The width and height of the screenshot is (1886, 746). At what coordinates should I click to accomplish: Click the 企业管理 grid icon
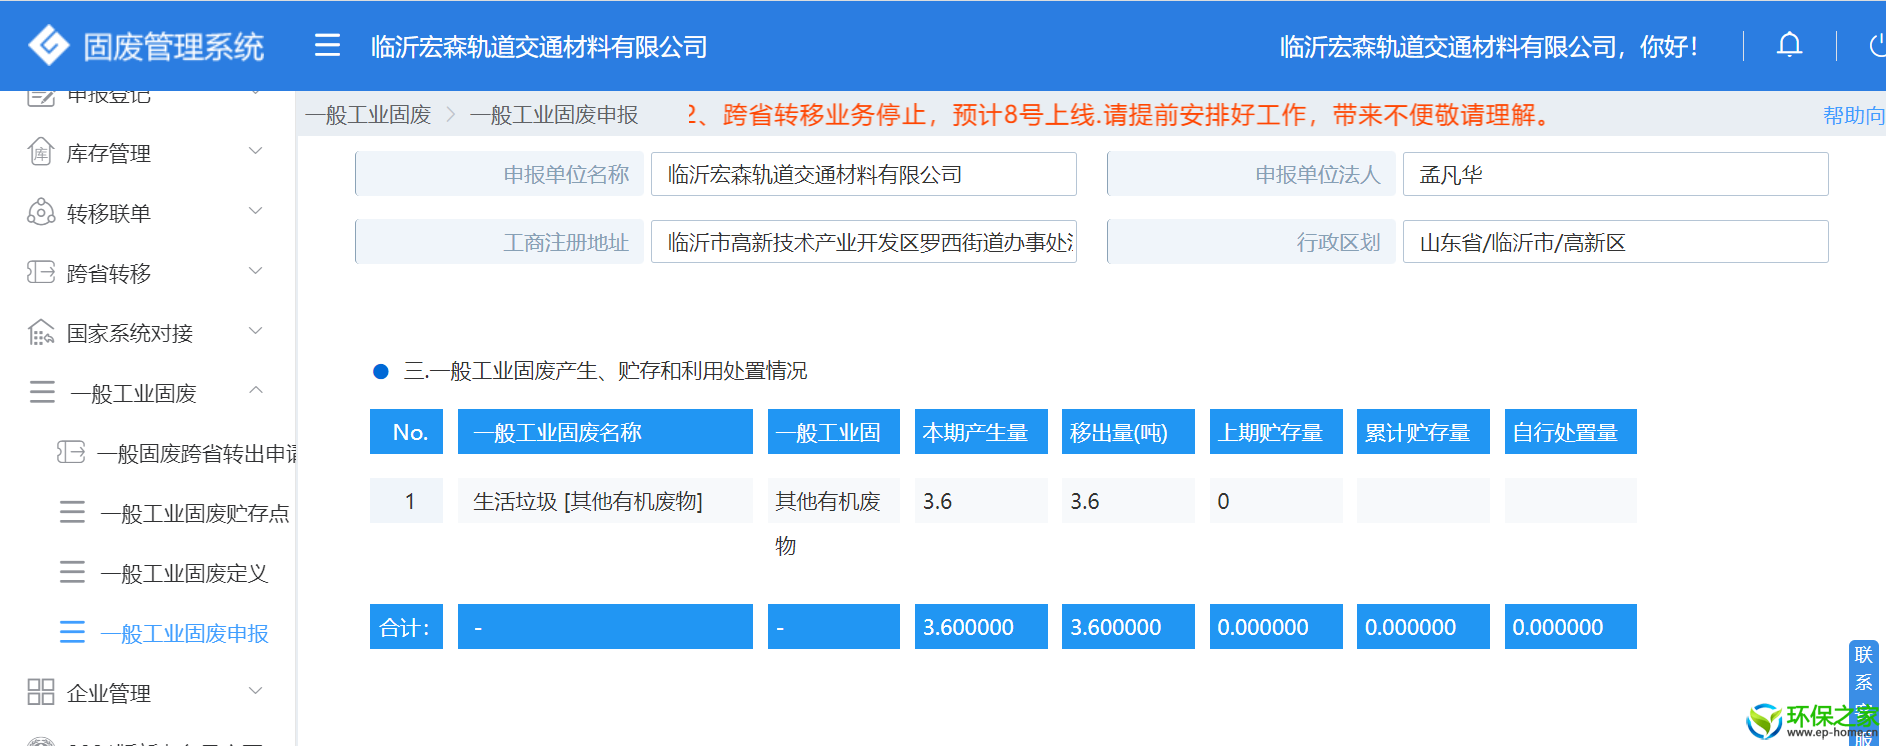tap(41, 692)
